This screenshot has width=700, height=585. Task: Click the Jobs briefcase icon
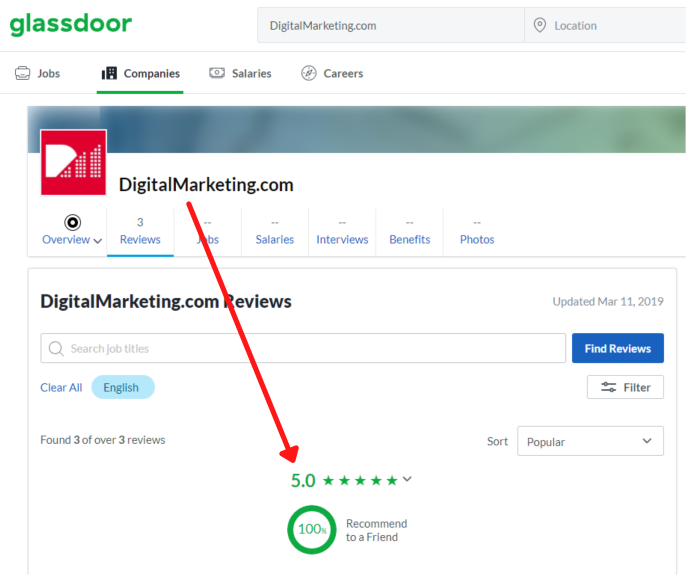tap(23, 73)
